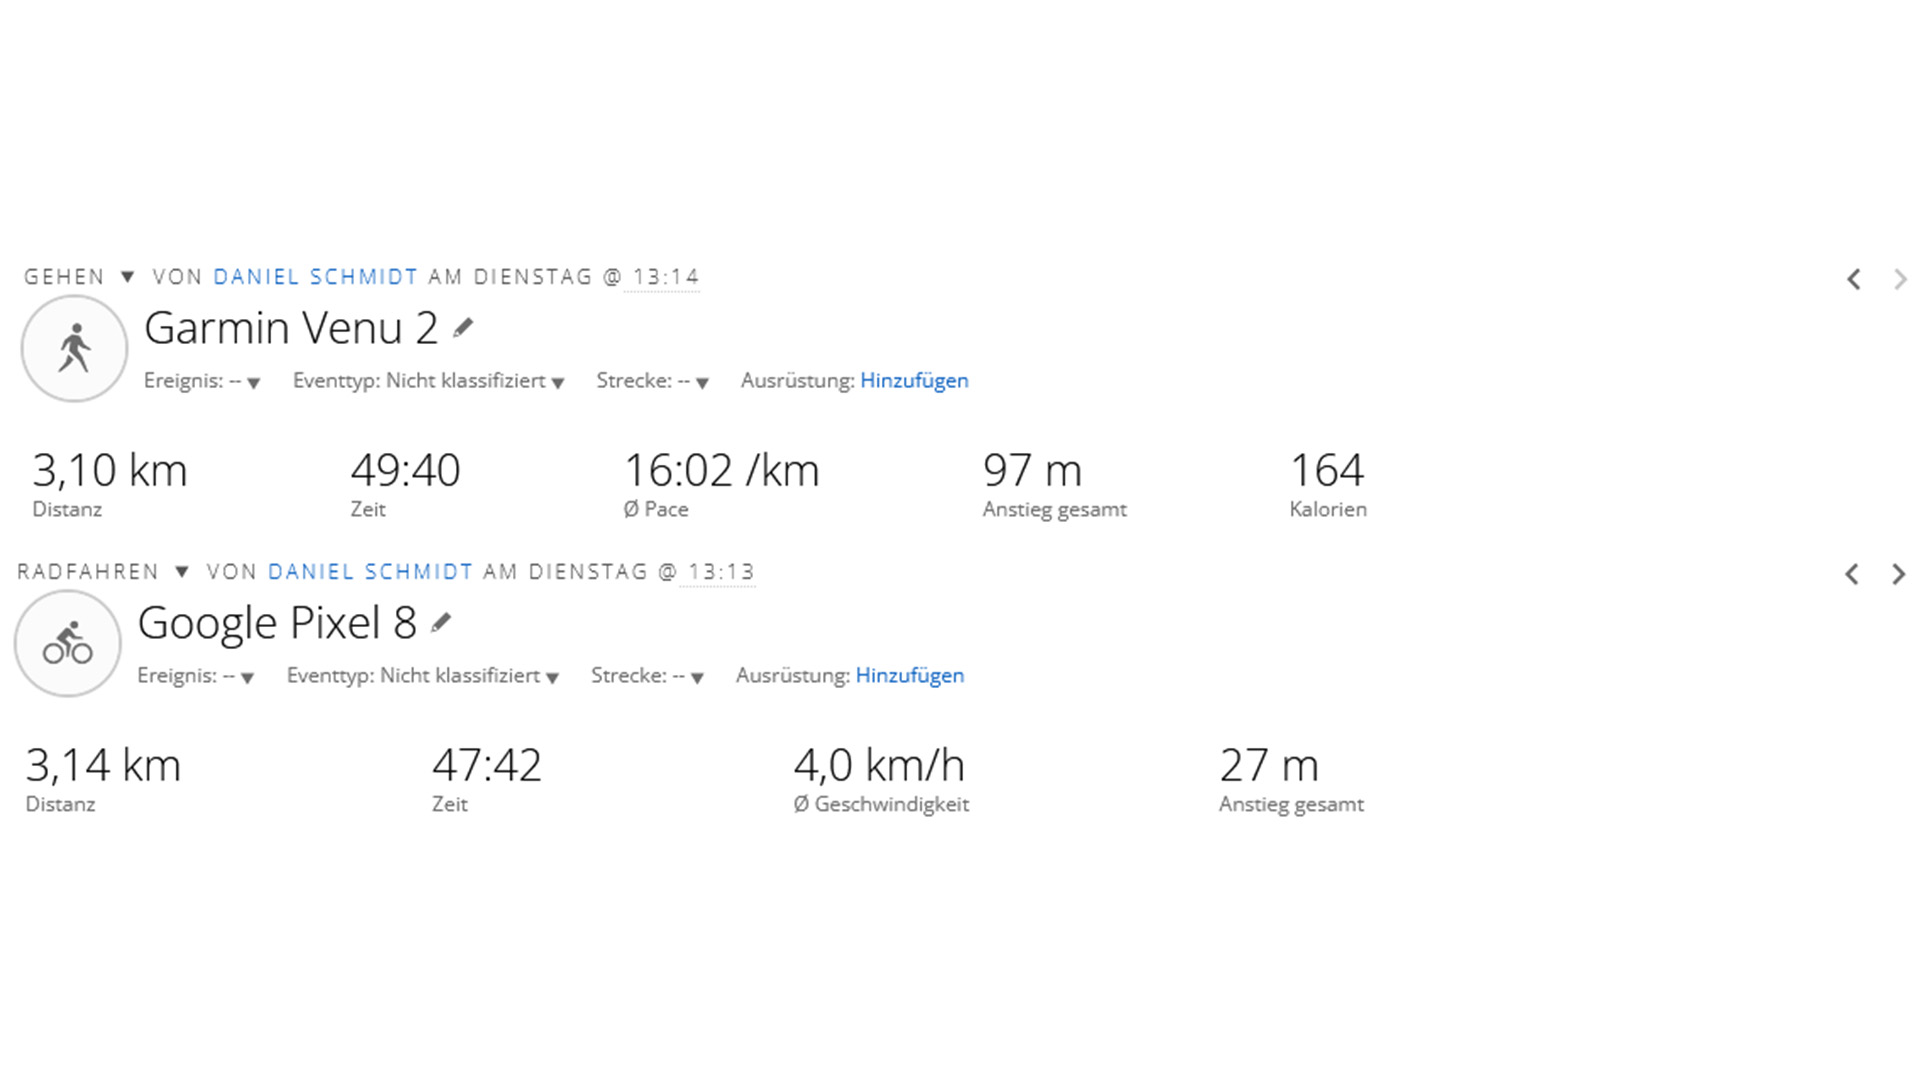
Task: Expand Strecke dropdown for Garmin Venu 2
Action: (x=702, y=382)
